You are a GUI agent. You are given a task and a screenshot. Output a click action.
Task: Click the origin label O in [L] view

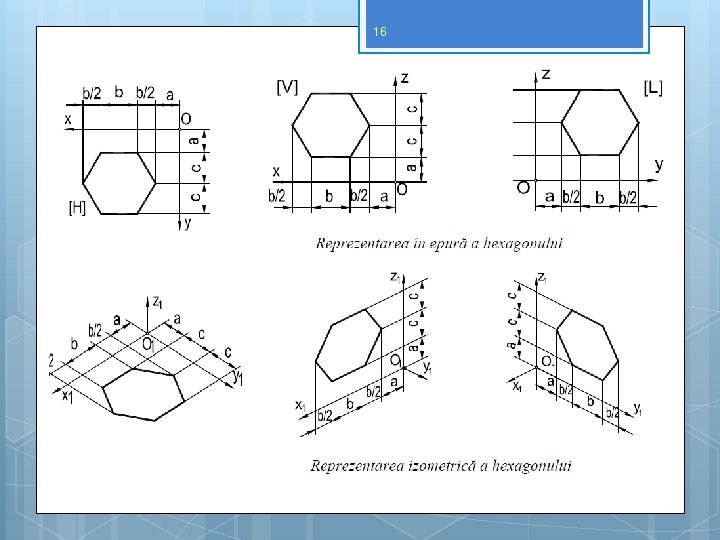pyautogui.click(x=523, y=188)
